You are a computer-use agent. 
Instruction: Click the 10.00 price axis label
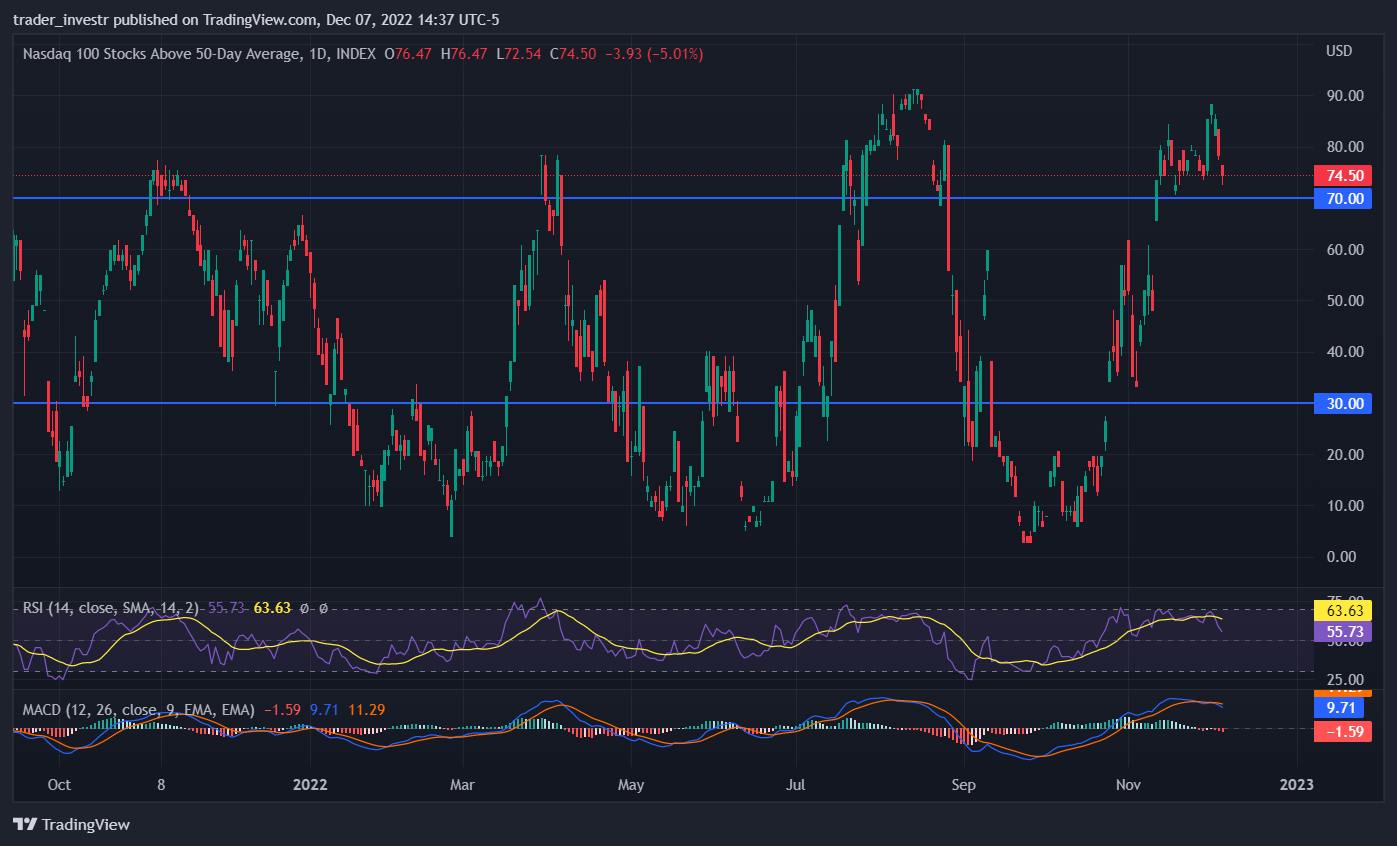1345,506
